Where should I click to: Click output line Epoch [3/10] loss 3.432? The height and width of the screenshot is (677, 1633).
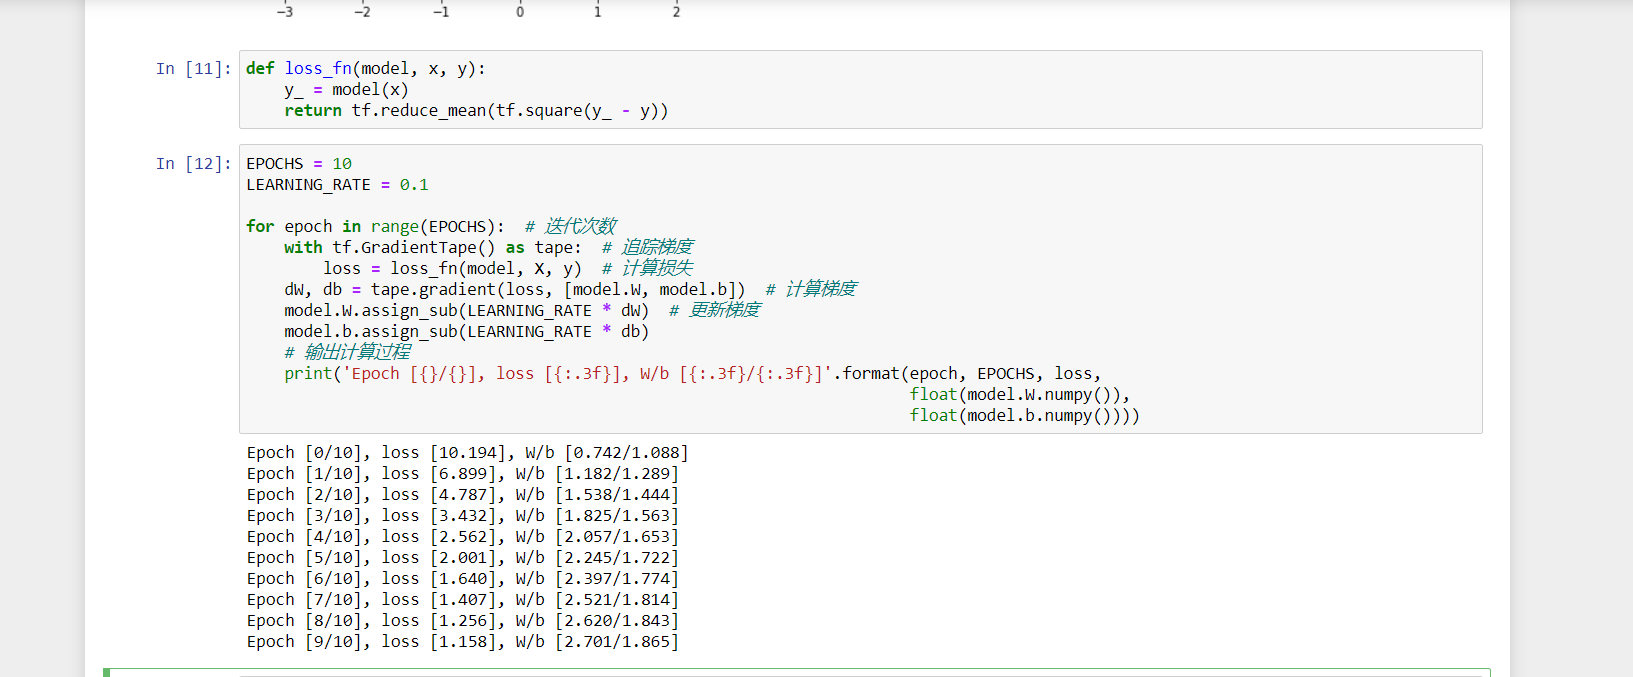click(462, 515)
